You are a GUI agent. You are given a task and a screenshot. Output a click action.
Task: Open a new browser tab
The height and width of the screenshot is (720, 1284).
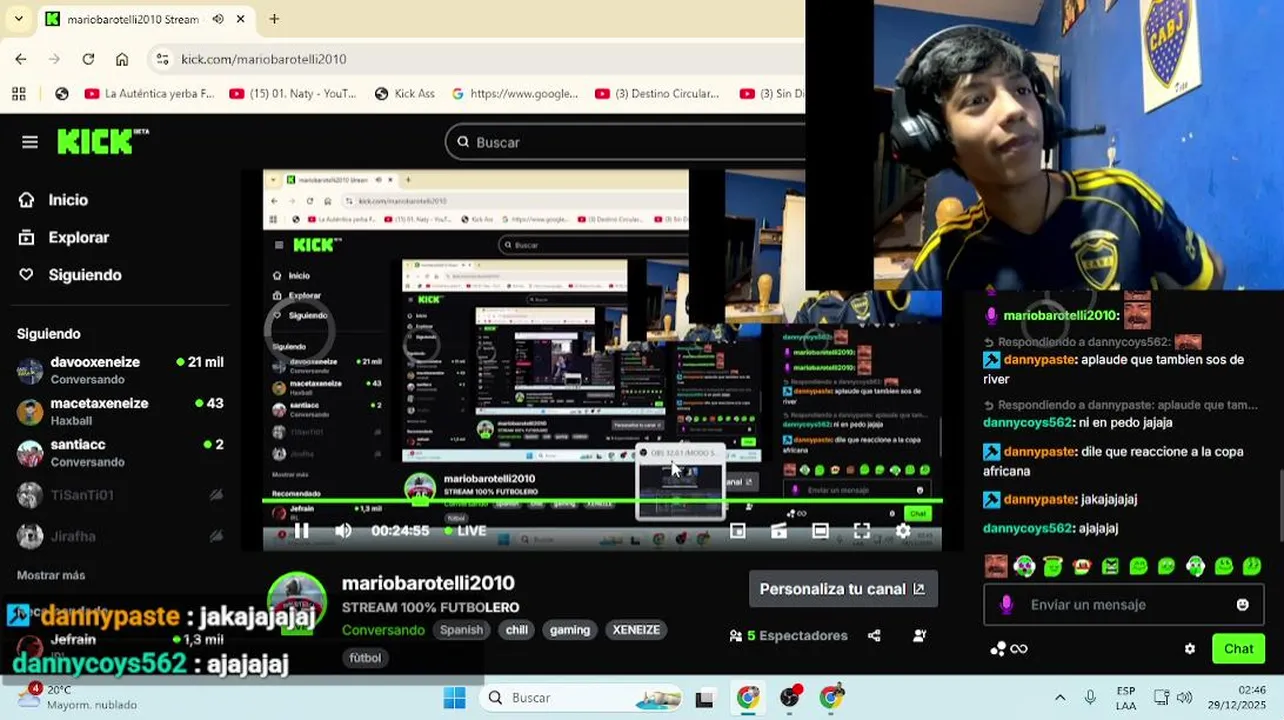click(274, 19)
